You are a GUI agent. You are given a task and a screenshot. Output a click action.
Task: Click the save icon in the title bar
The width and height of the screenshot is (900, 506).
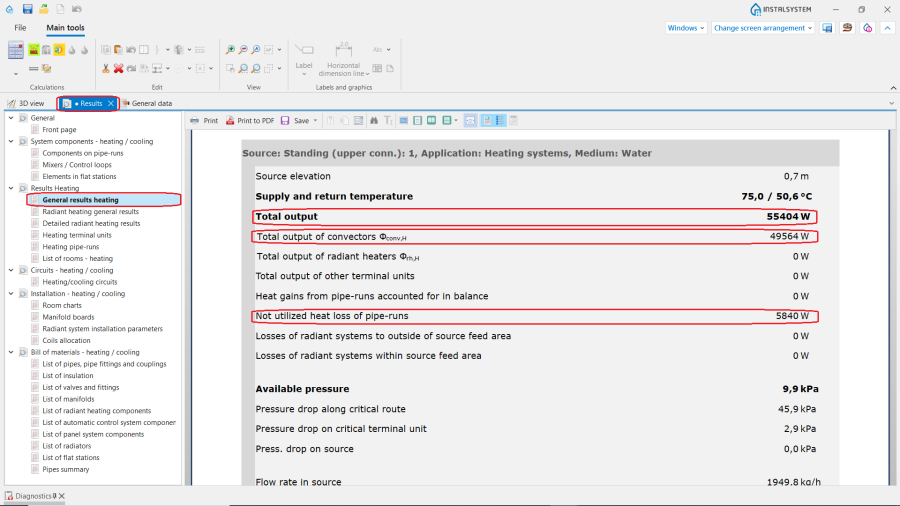pyautogui.click(x=27, y=9)
